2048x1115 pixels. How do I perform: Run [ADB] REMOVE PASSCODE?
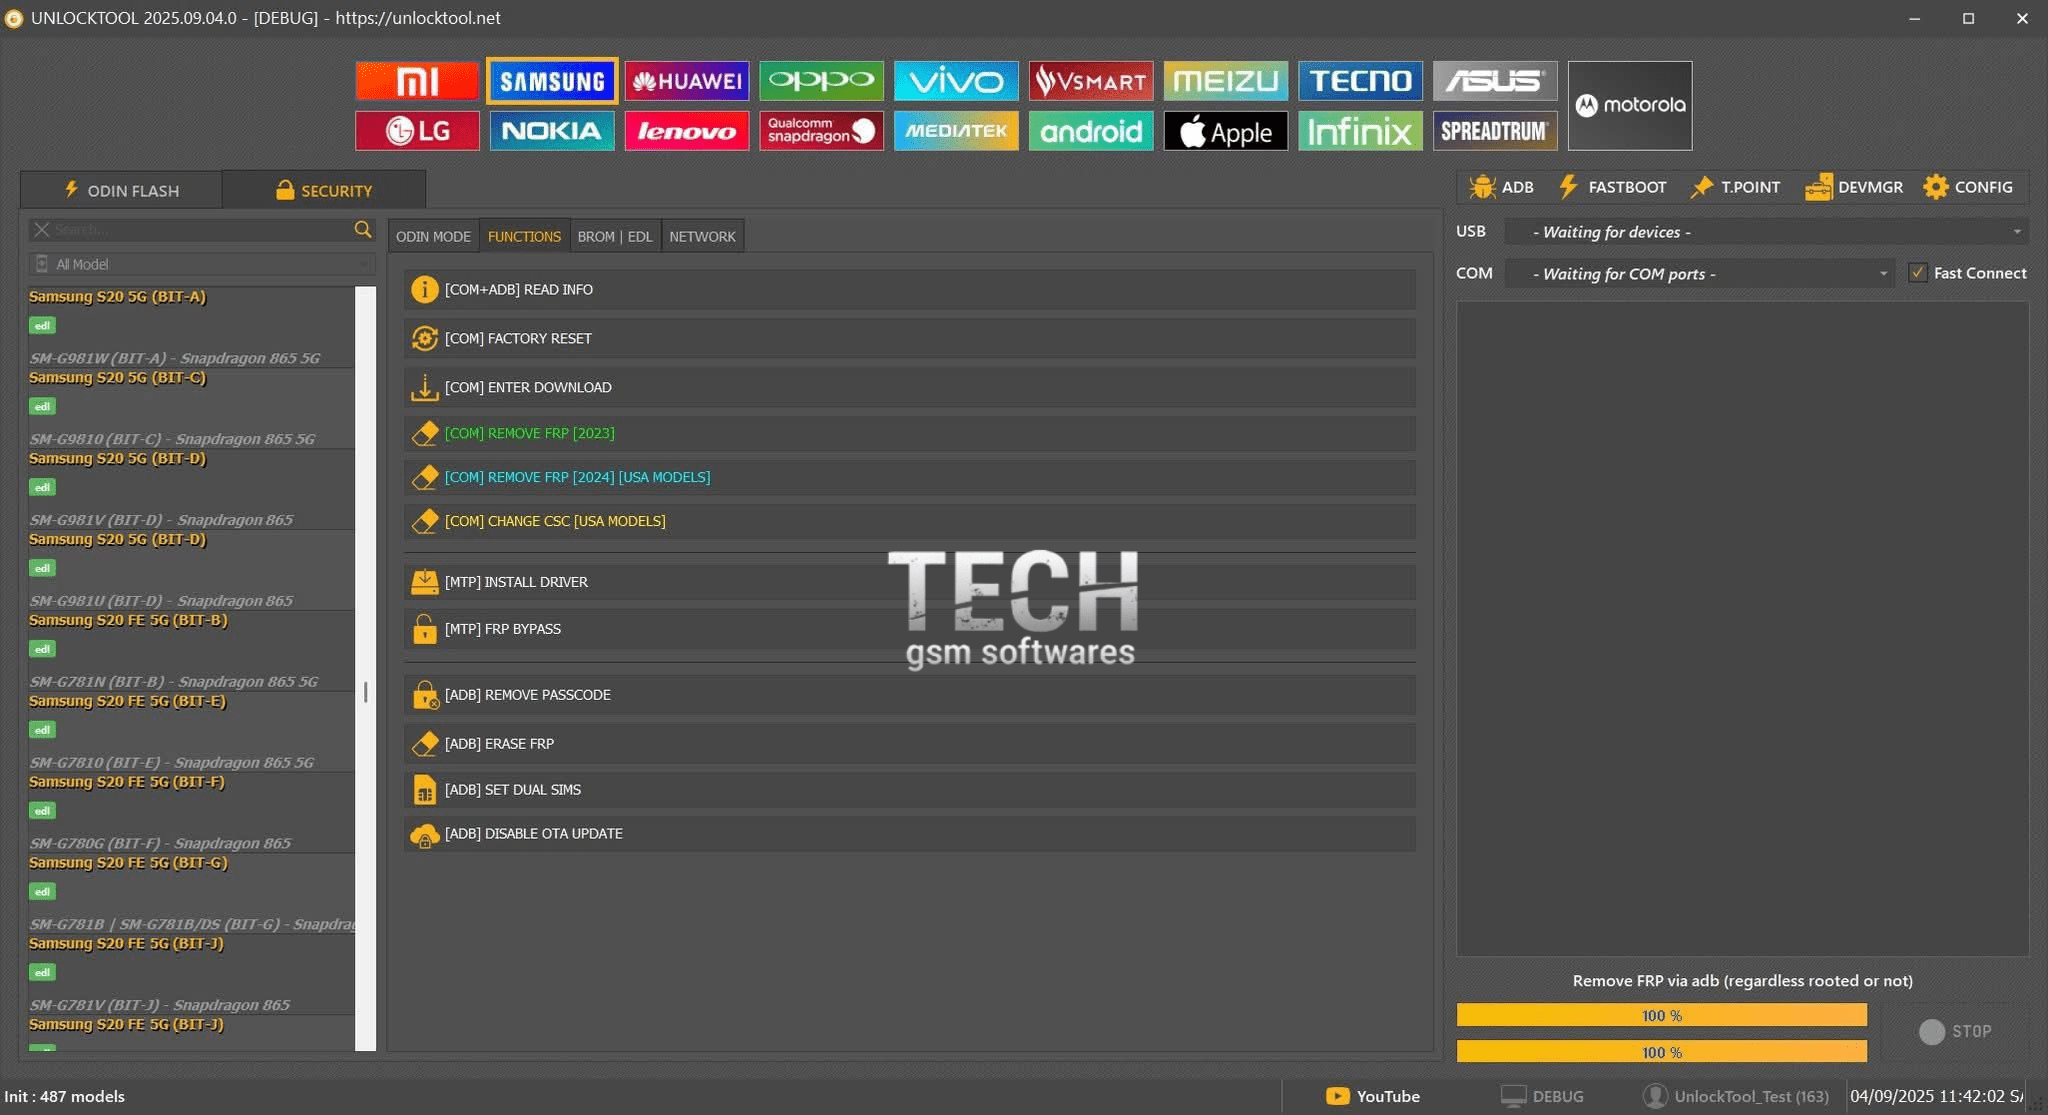click(x=910, y=694)
